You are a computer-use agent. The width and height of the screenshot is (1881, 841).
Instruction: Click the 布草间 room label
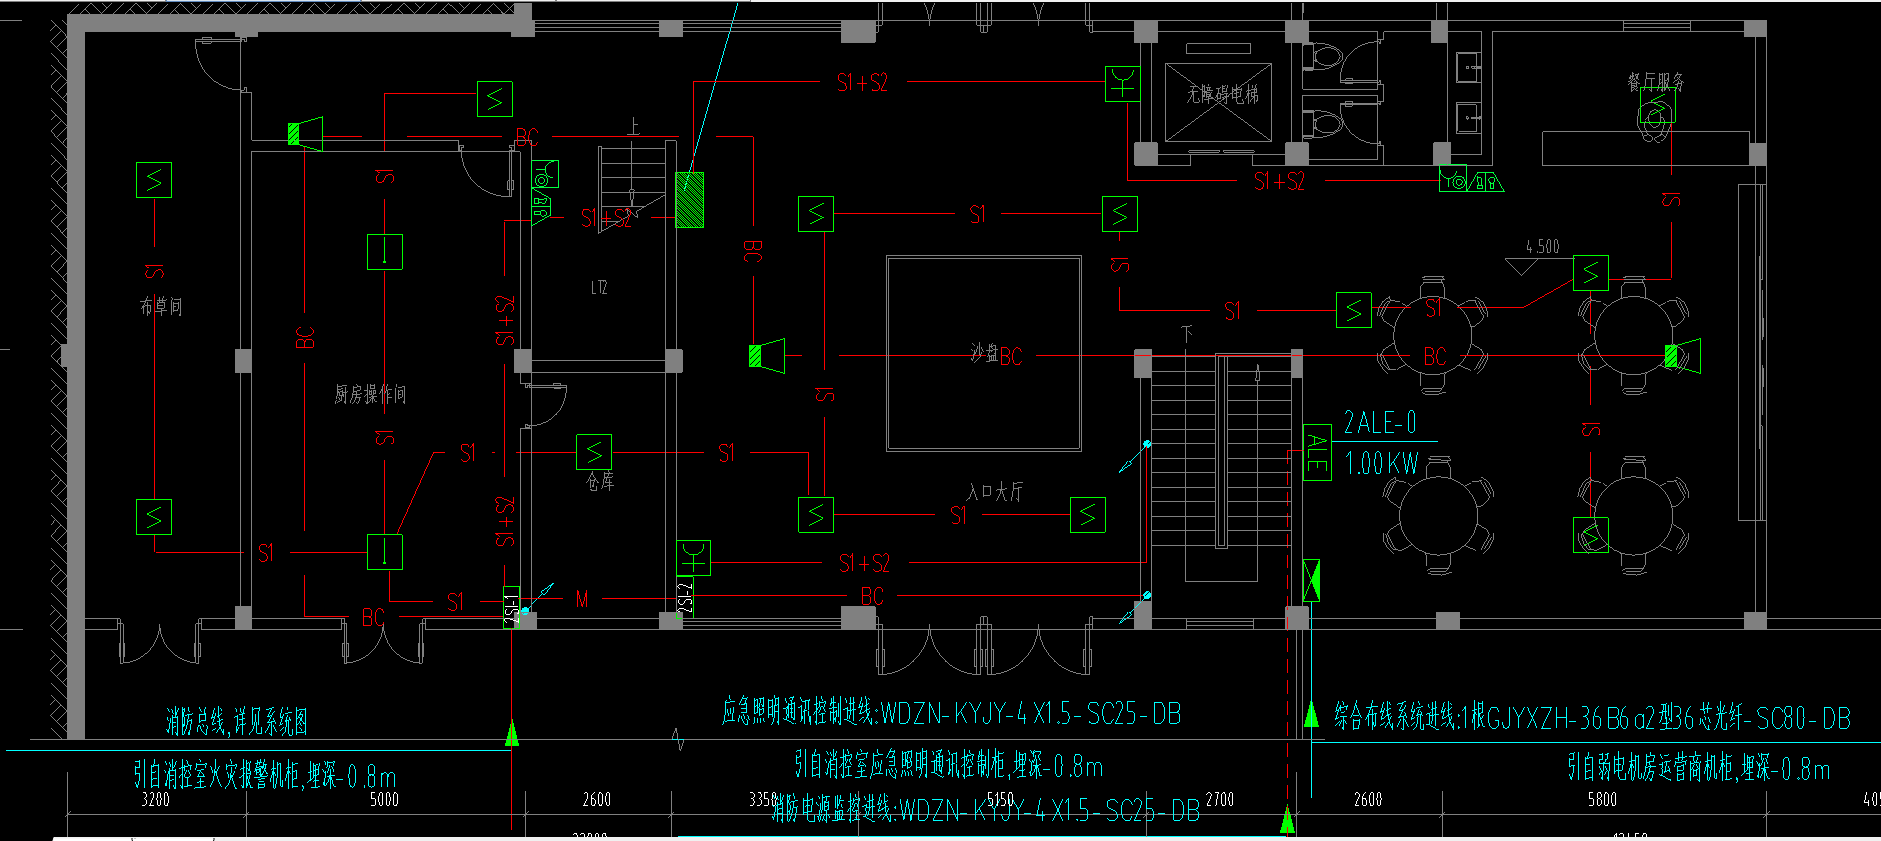[161, 306]
